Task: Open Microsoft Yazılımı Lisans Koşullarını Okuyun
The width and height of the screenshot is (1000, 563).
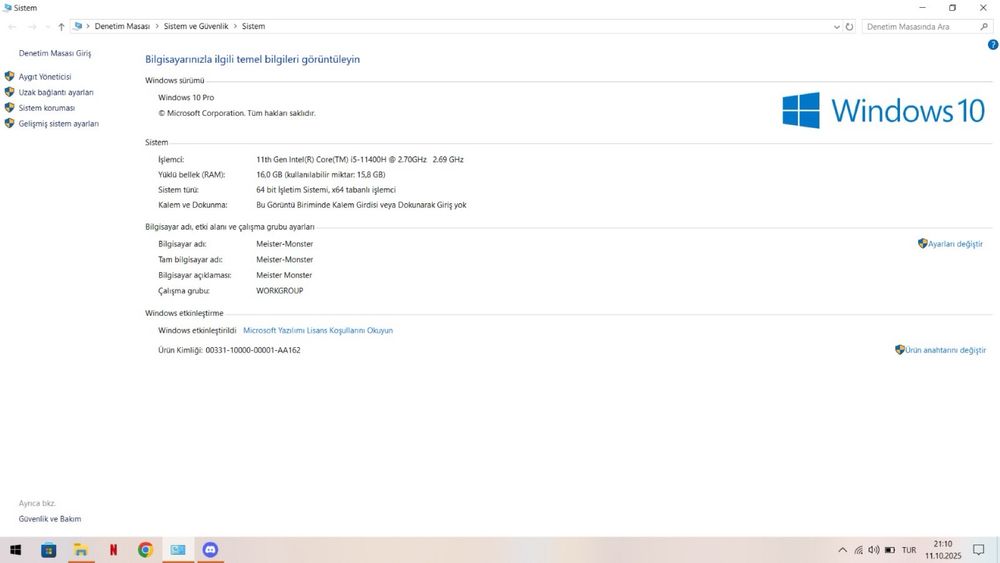Action: click(318, 330)
